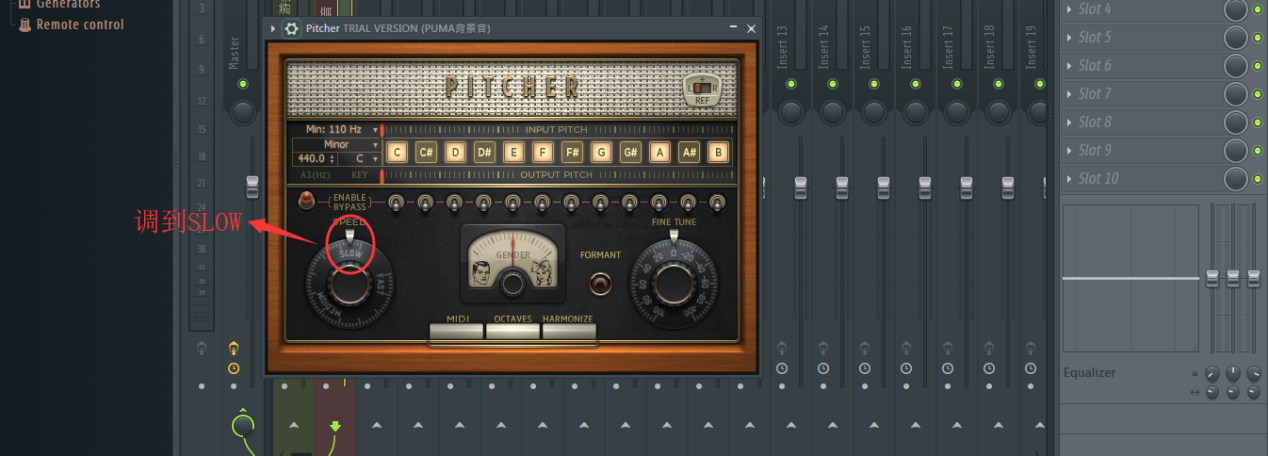Click the Equalizer graph display

[x=1130, y=278]
